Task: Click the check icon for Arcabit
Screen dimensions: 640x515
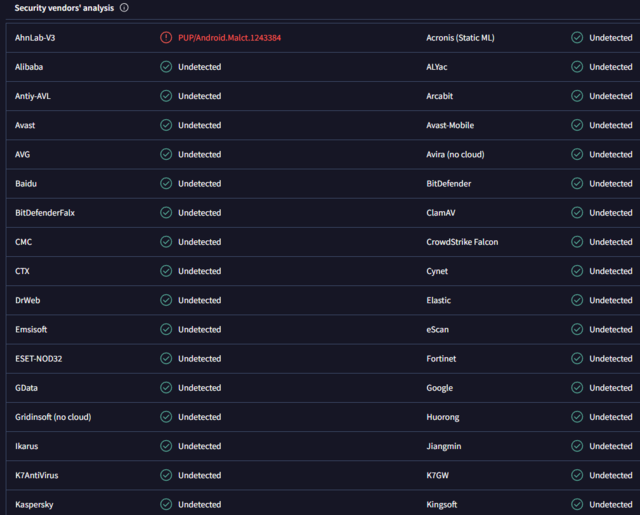Action: [577, 96]
